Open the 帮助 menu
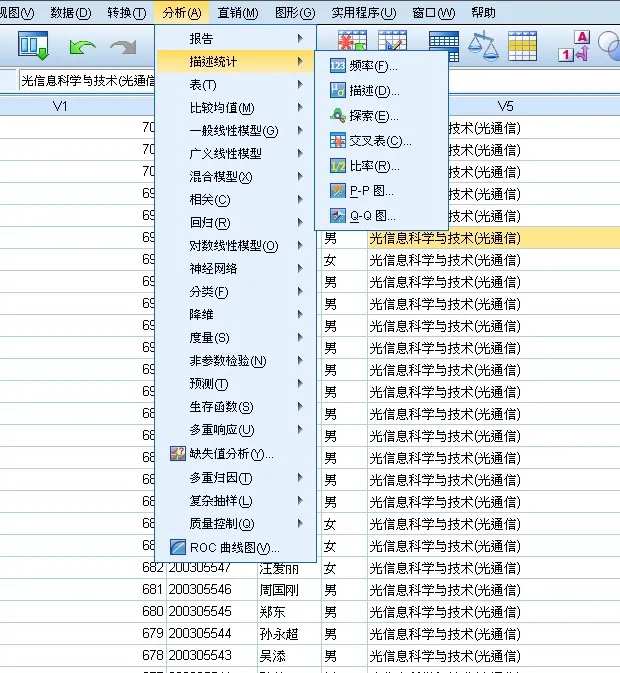The image size is (620, 673). point(483,13)
